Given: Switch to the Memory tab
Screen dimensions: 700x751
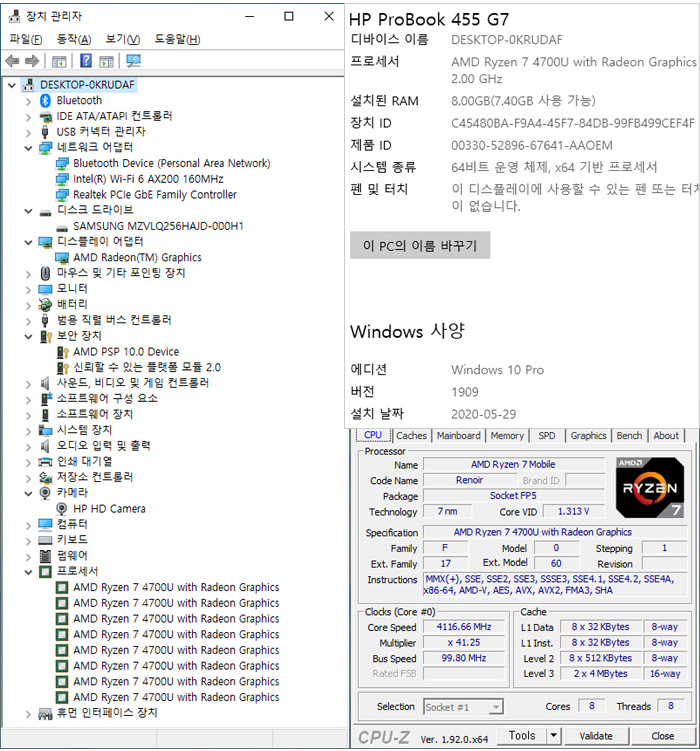Looking at the screenshot, I should [507, 436].
